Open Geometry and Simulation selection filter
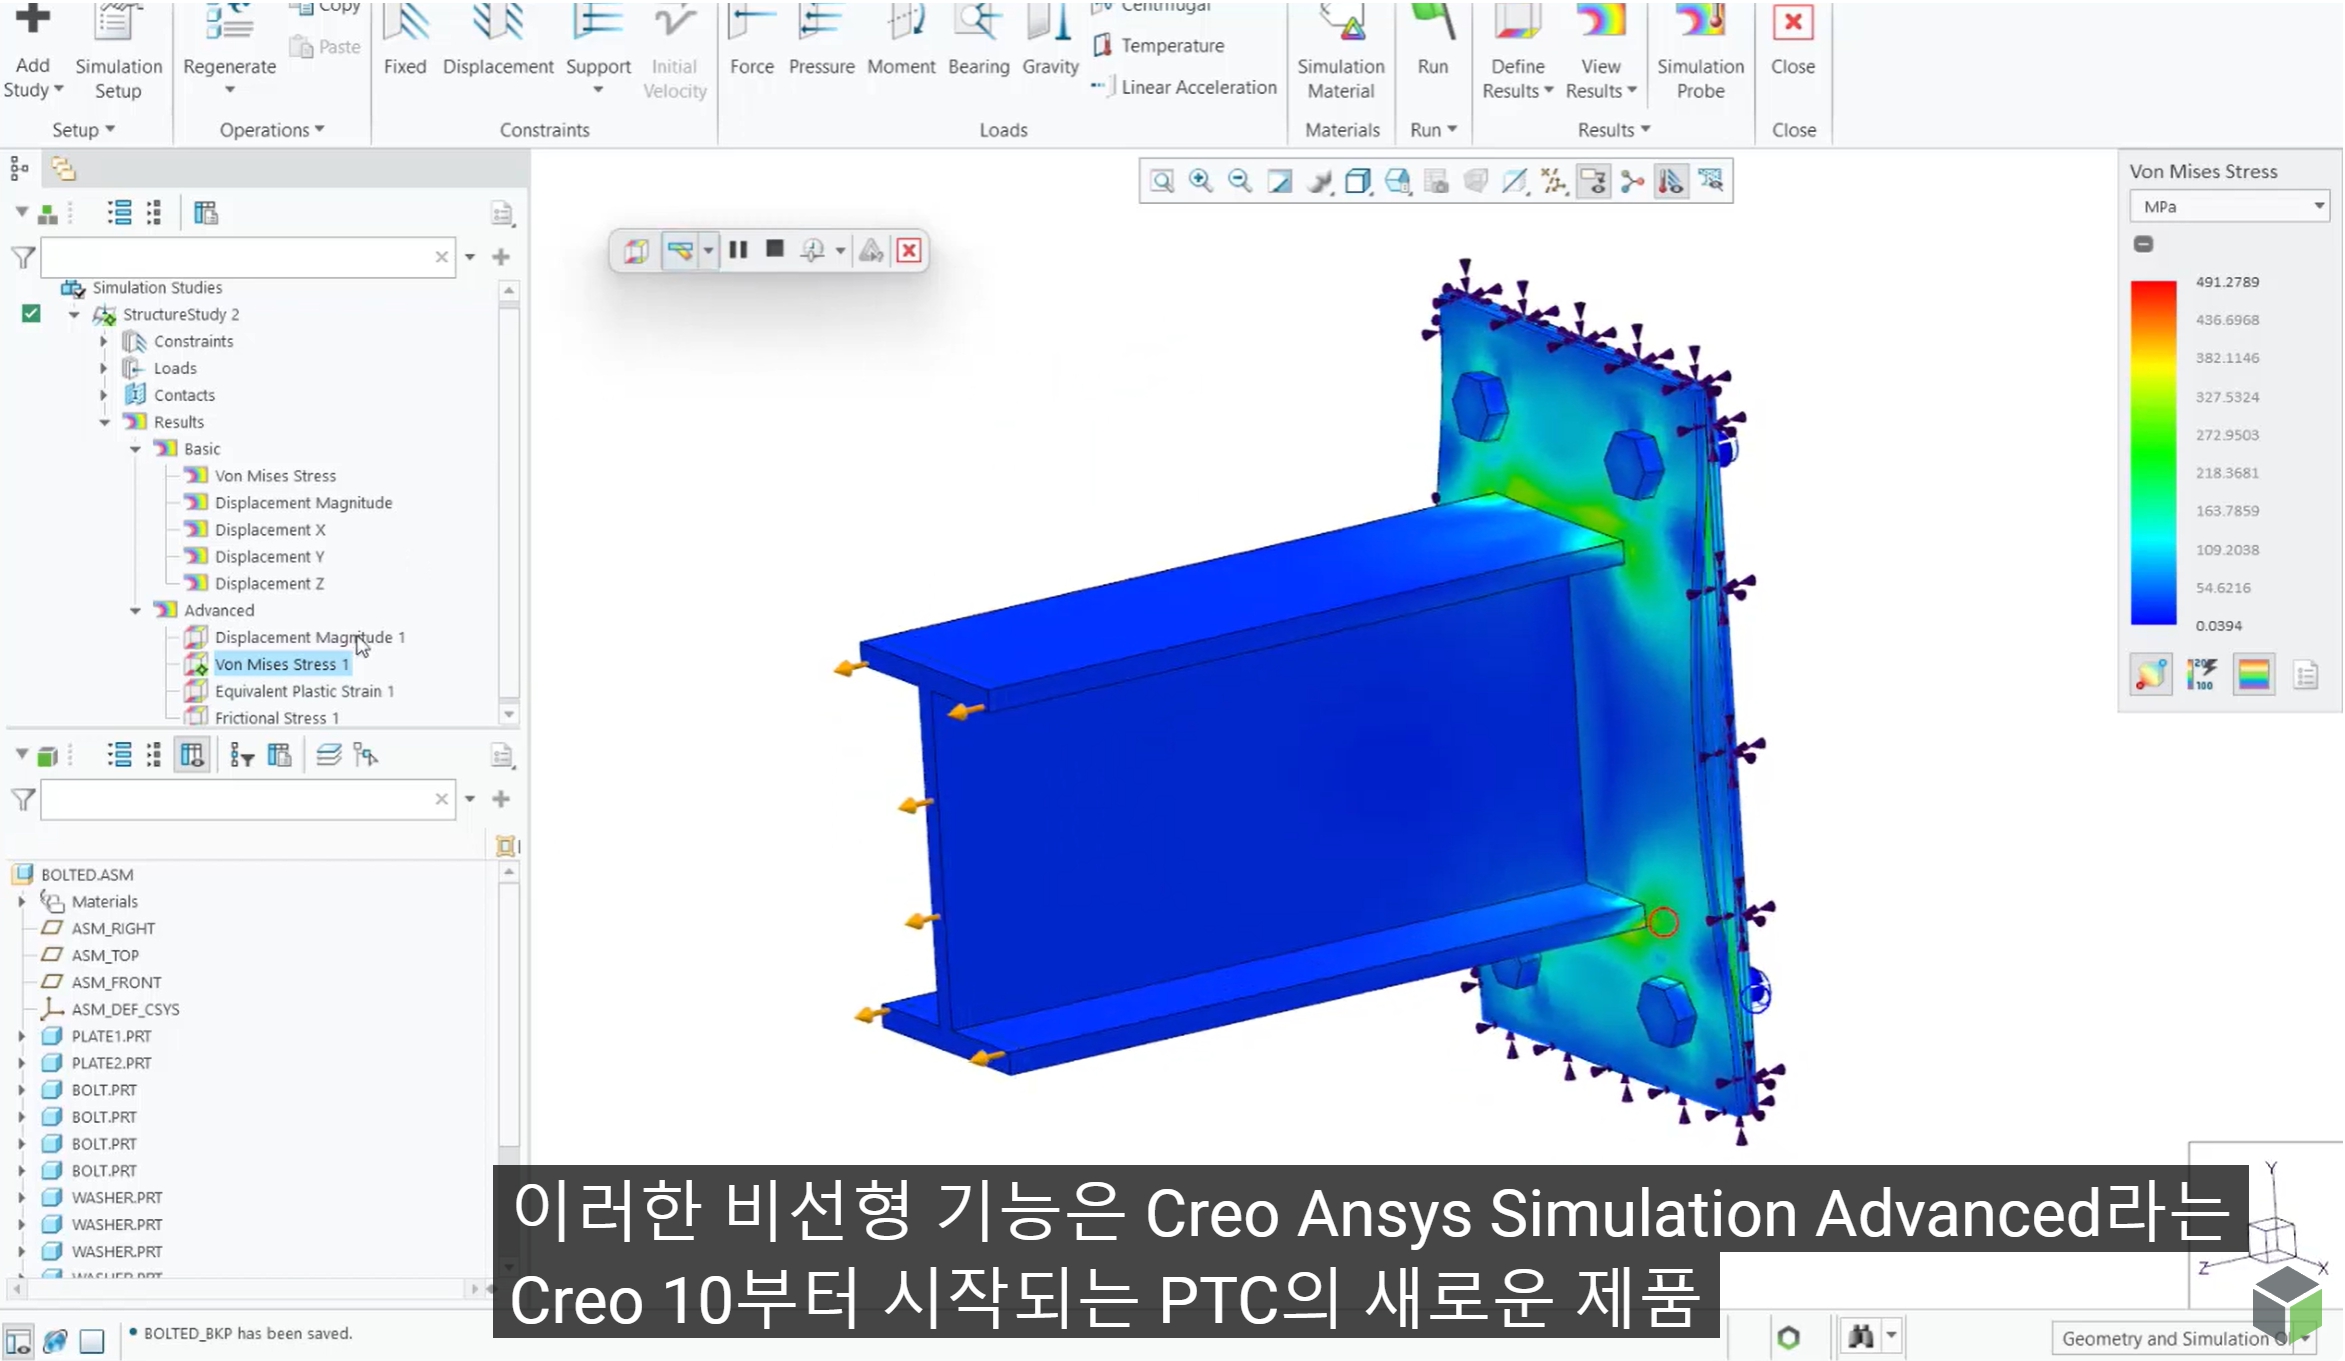This screenshot has height=1361, width=2345. coord(2185,1338)
